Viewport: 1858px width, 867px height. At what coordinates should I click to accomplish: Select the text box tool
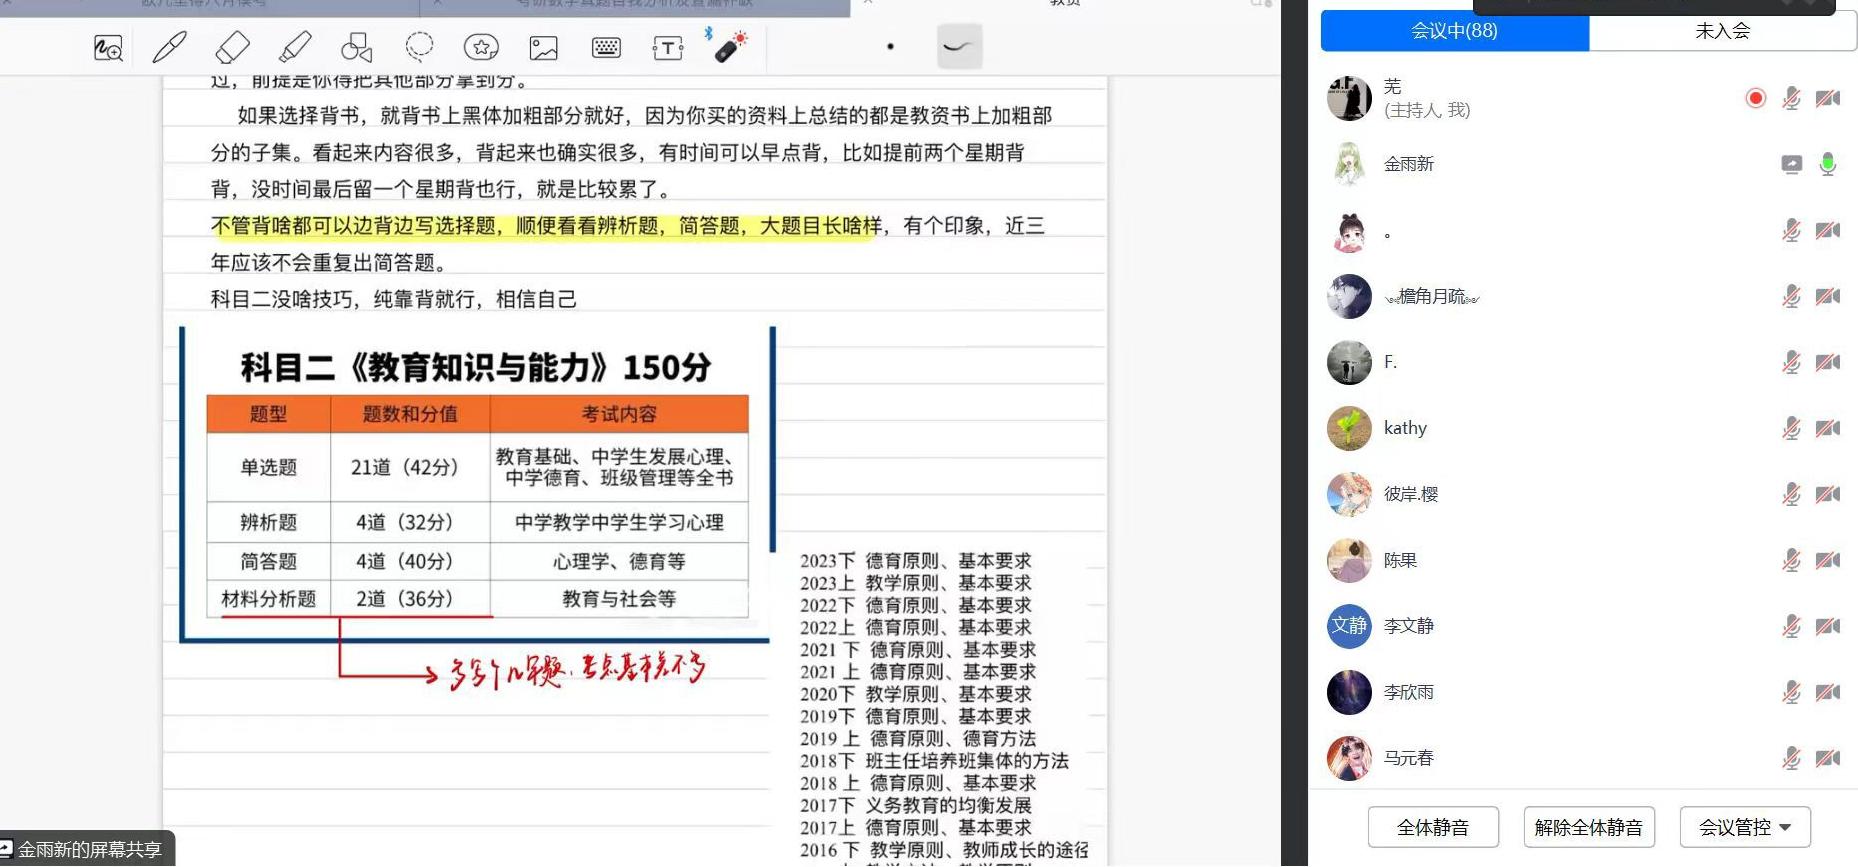point(667,47)
